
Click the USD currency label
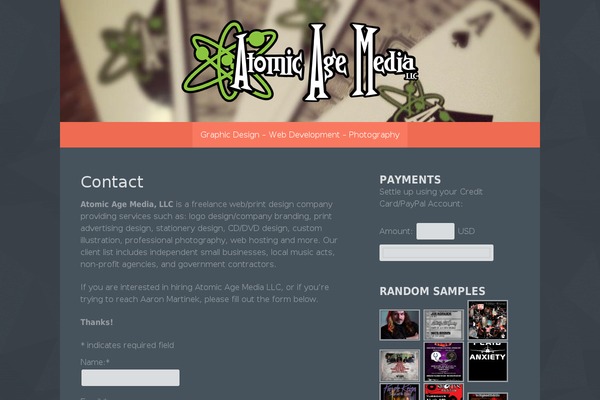pyautogui.click(x=466, y=231)
